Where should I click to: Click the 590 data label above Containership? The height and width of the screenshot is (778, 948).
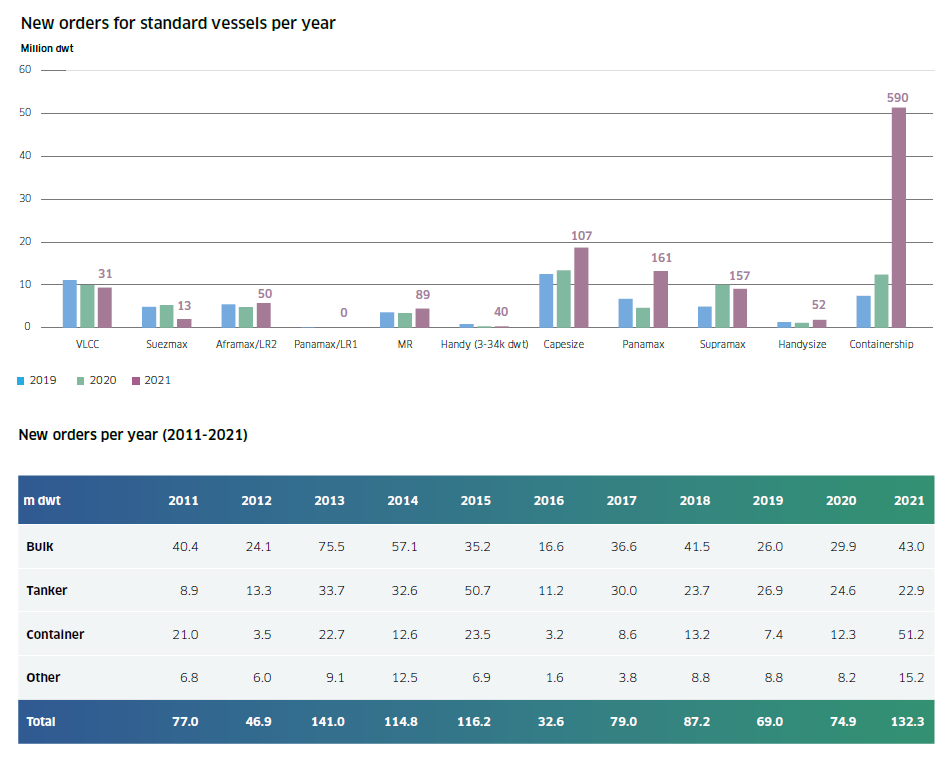coord(899,97)
